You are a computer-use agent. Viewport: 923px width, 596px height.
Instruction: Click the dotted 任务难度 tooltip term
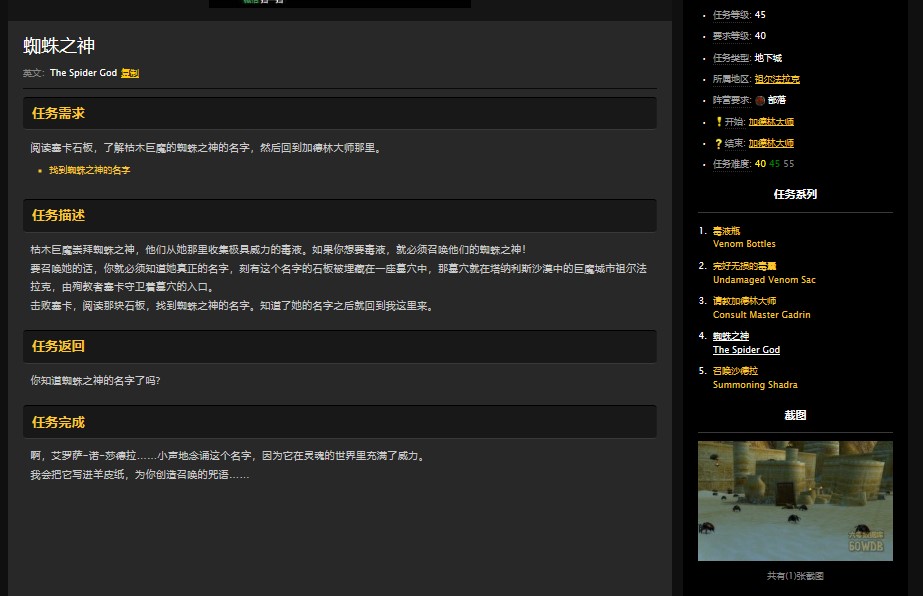pyautogui.click(x=730, y=163)
